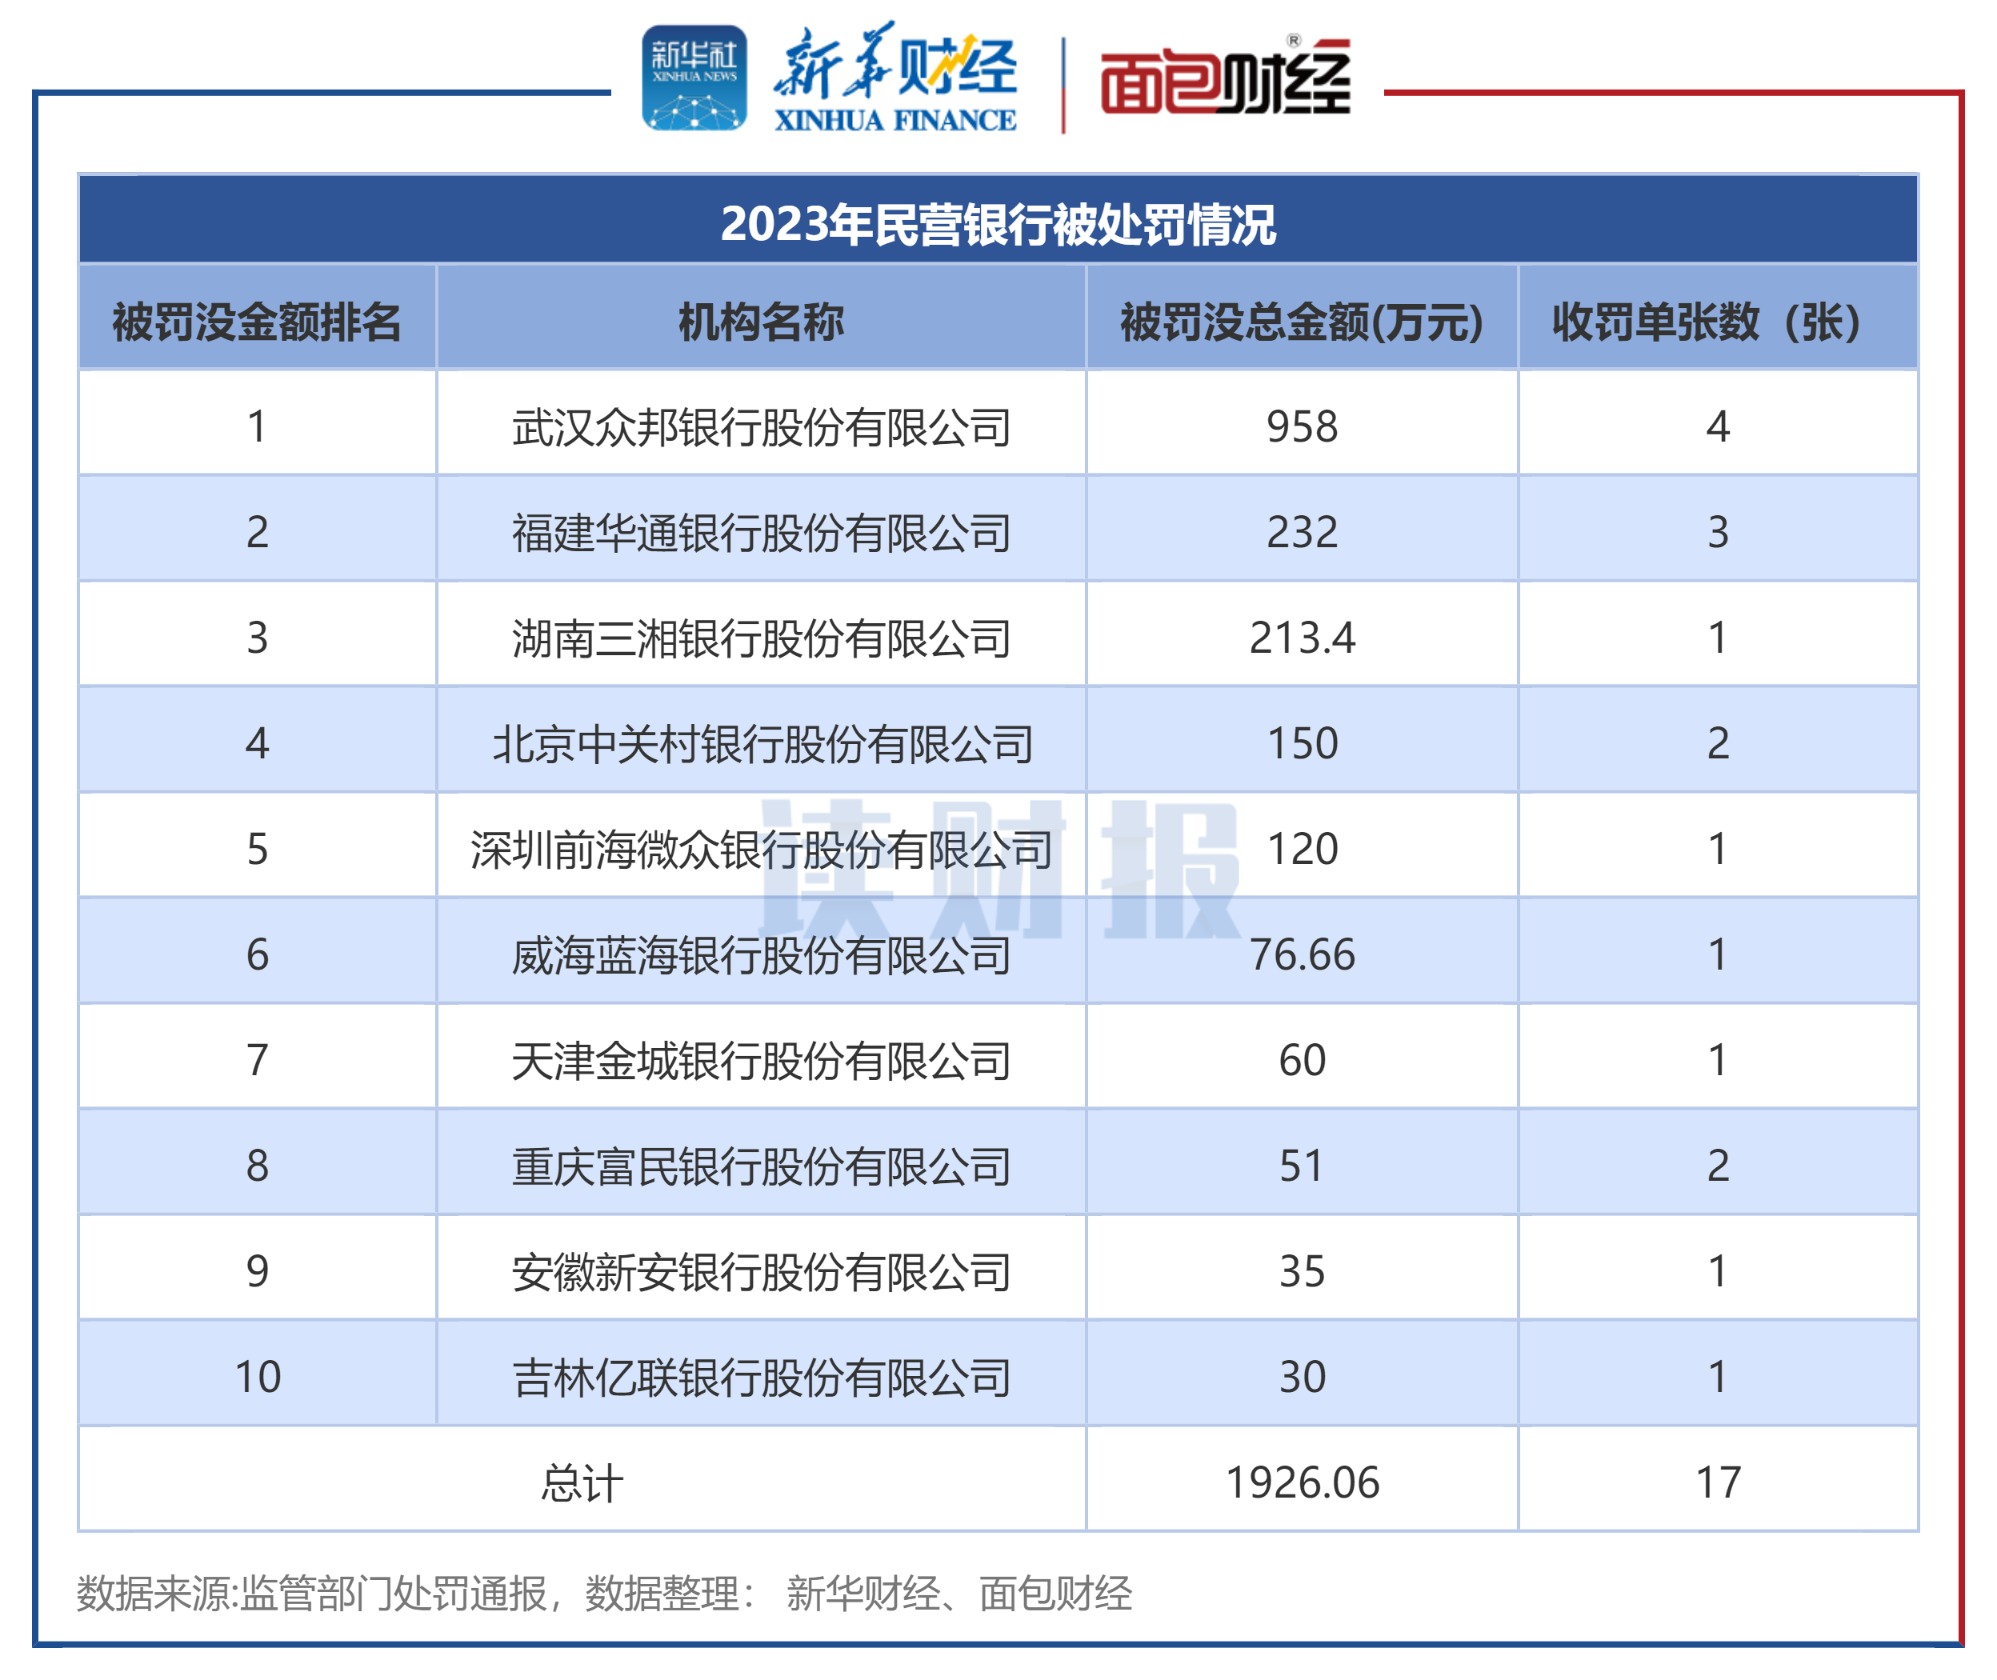Click the 76.66 amount cell
The width and height of the screenshot is (1997, 1680).
(x=1301, y=955)
